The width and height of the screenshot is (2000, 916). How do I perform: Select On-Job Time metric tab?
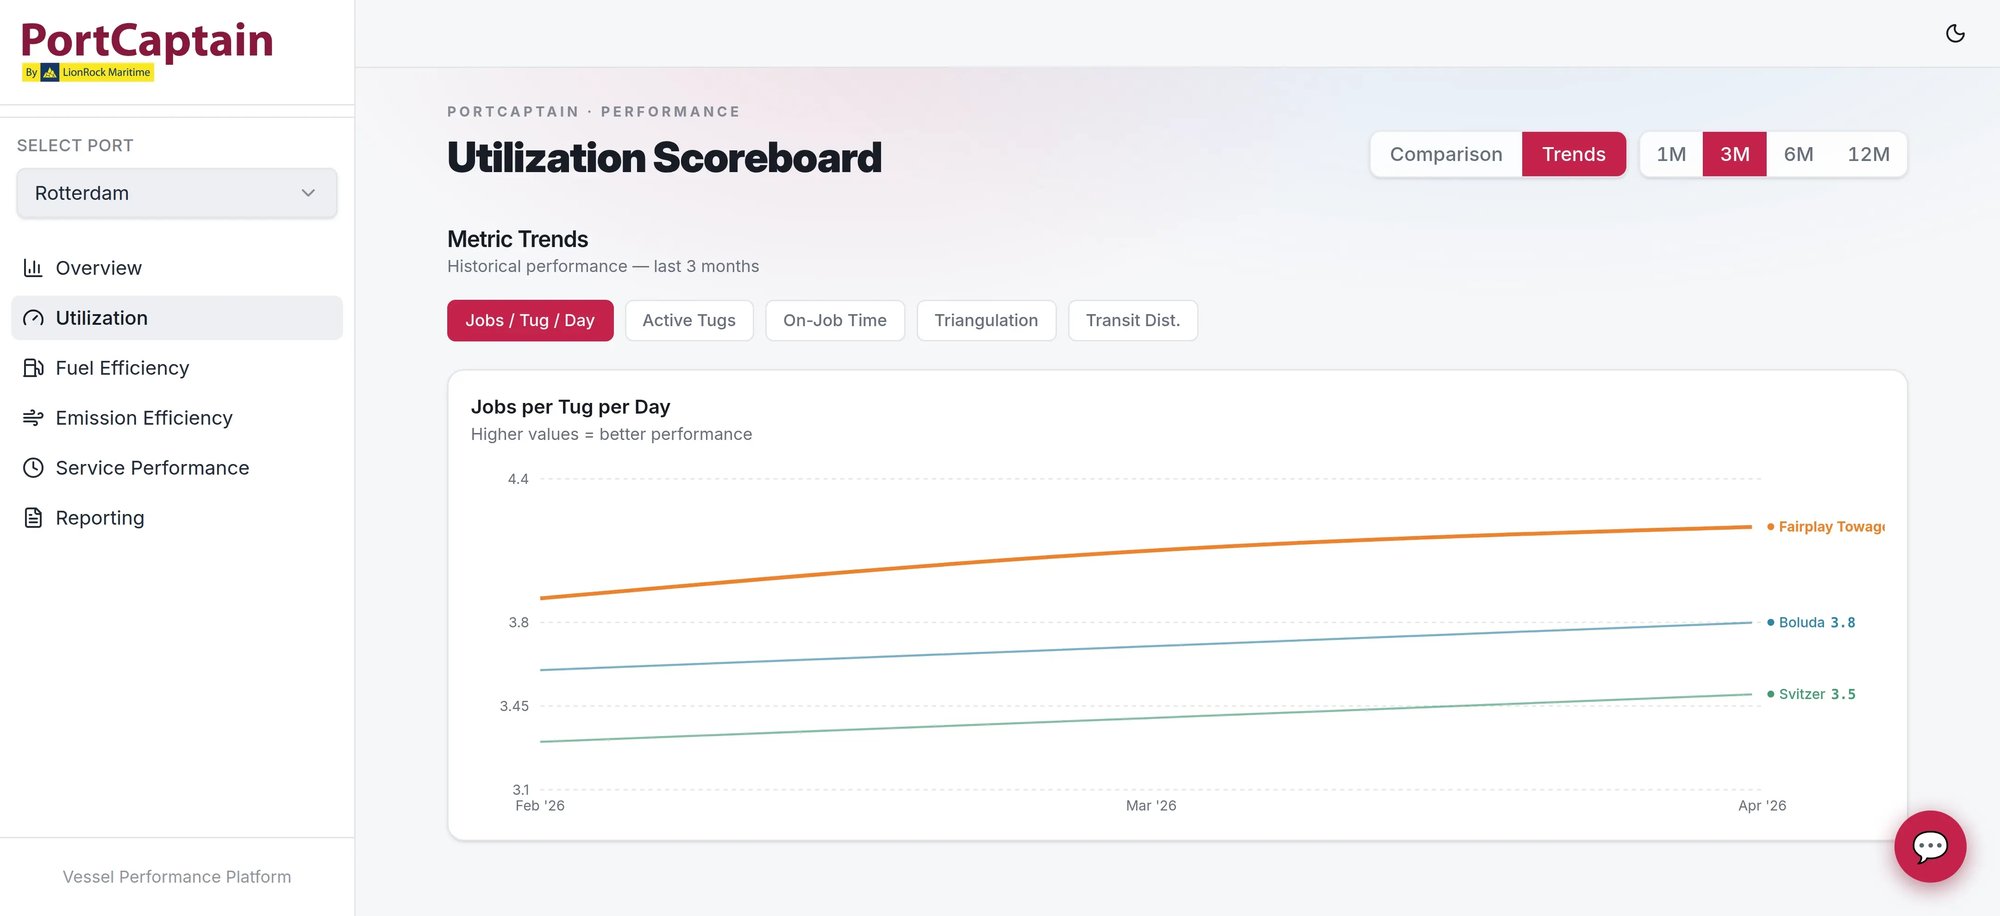coord(835,320)
